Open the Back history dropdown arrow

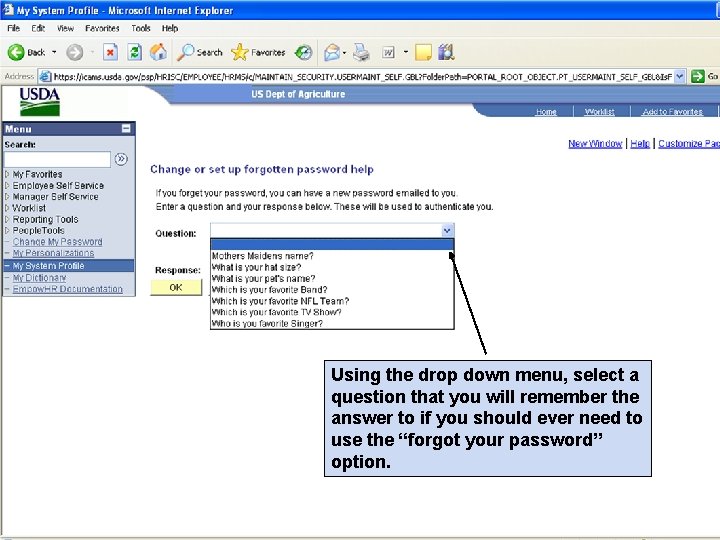point(54,52)
